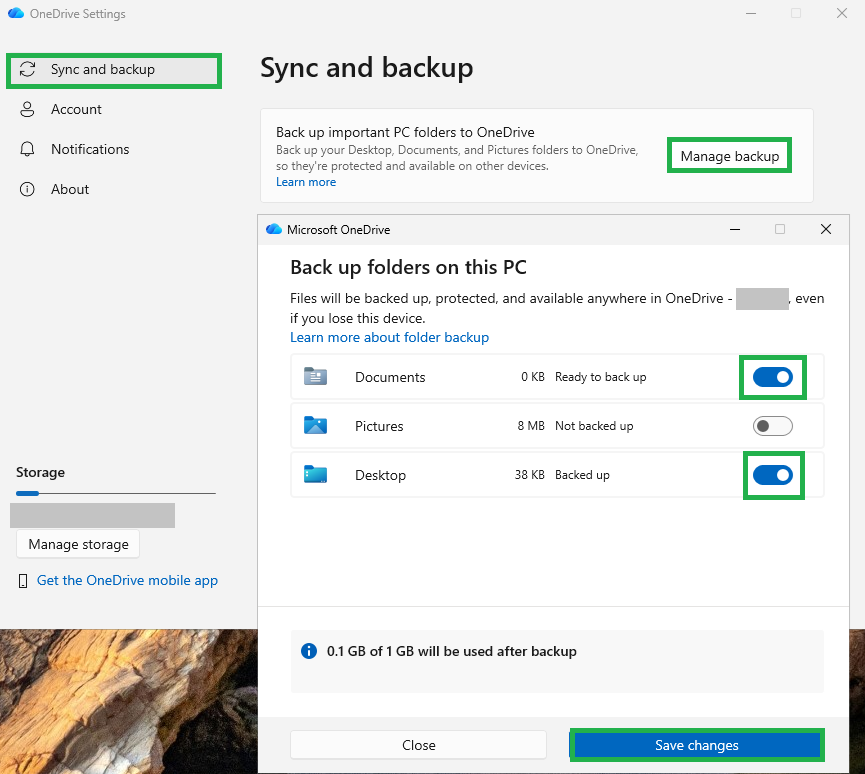Open Notifications settings

click(x=90, y=149)
